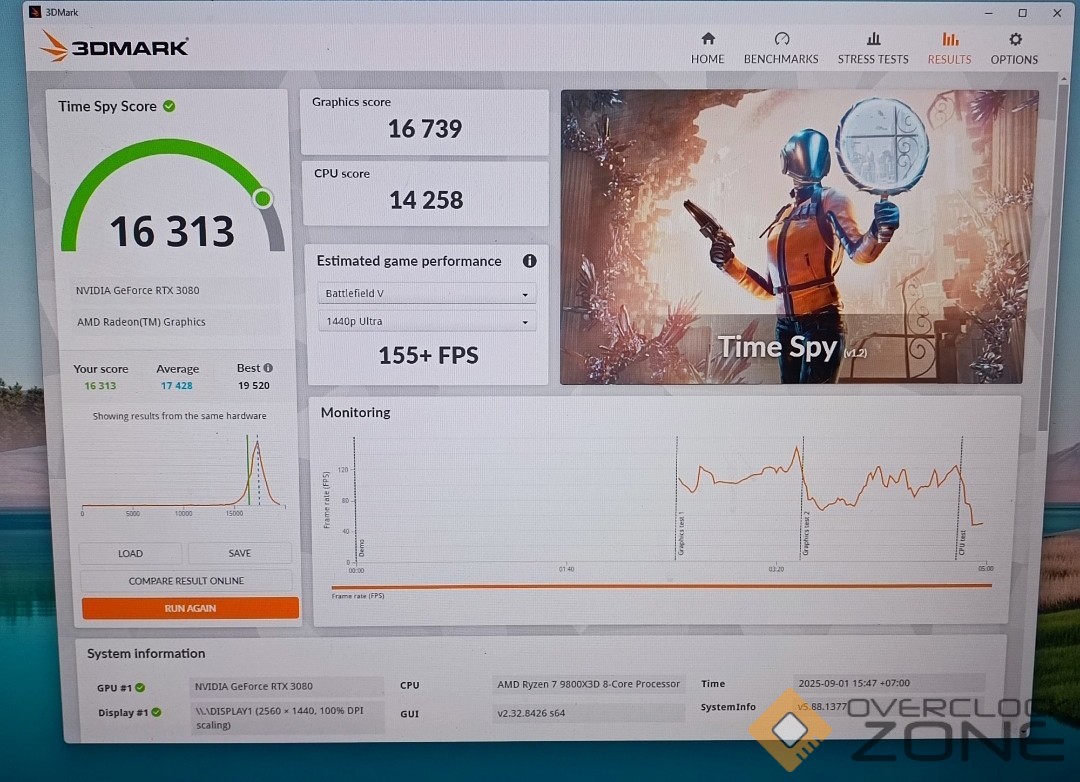Screen dimensions: 1080x782
Task: Click the orange frame rate timeline bar
Action: (661, 586)
